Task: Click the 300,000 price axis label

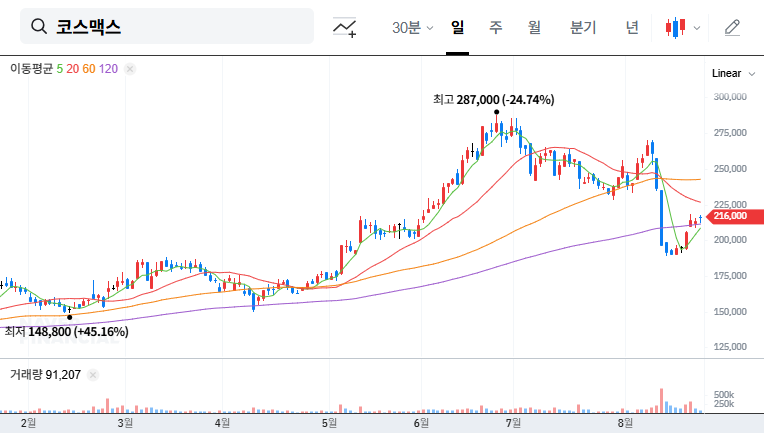Action: 730,97
